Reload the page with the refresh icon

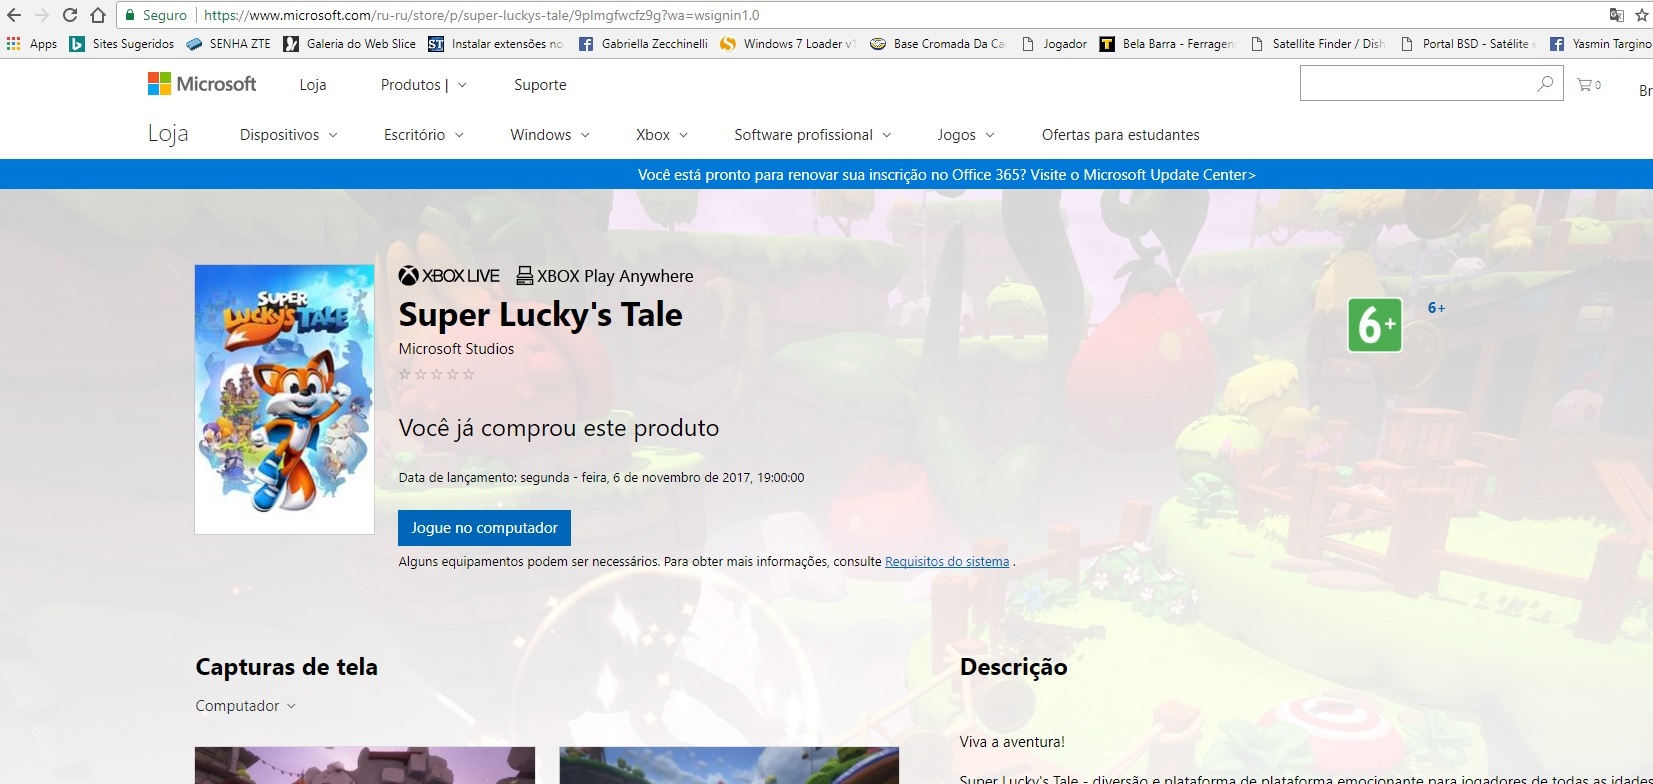pyautogui.click(x=70, y=15)
